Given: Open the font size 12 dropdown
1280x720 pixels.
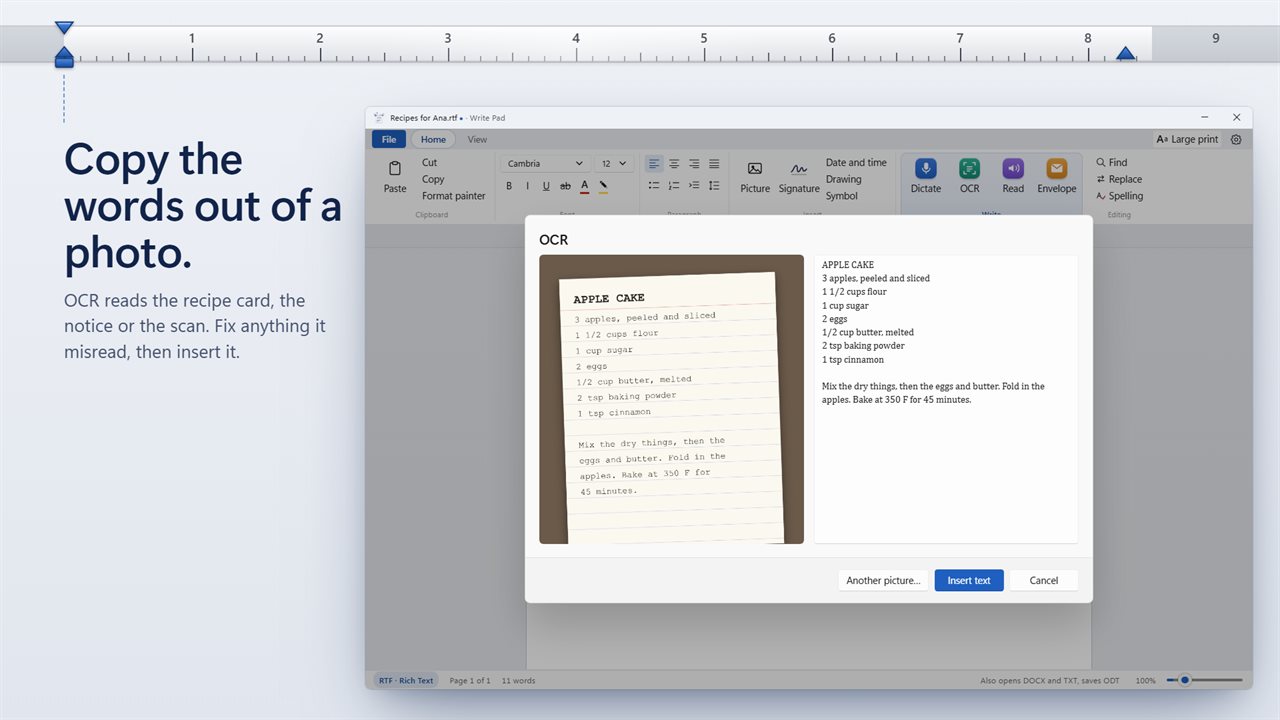Looking at the screenshot, I should click(614, 163).
